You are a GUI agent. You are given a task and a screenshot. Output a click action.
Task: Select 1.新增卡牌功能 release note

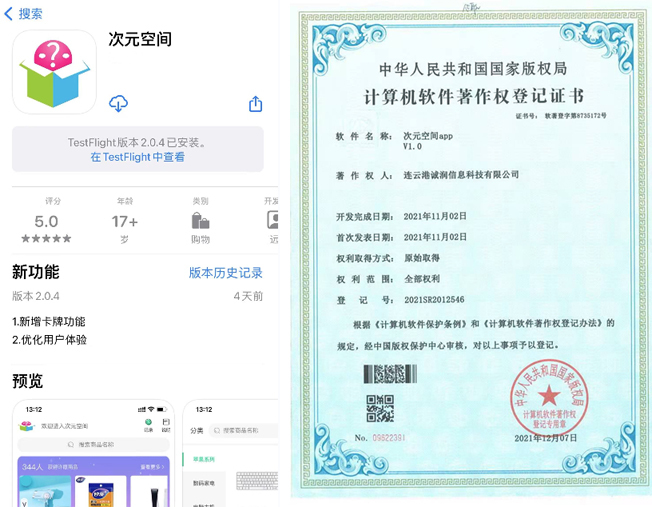[x=49, y=322]
